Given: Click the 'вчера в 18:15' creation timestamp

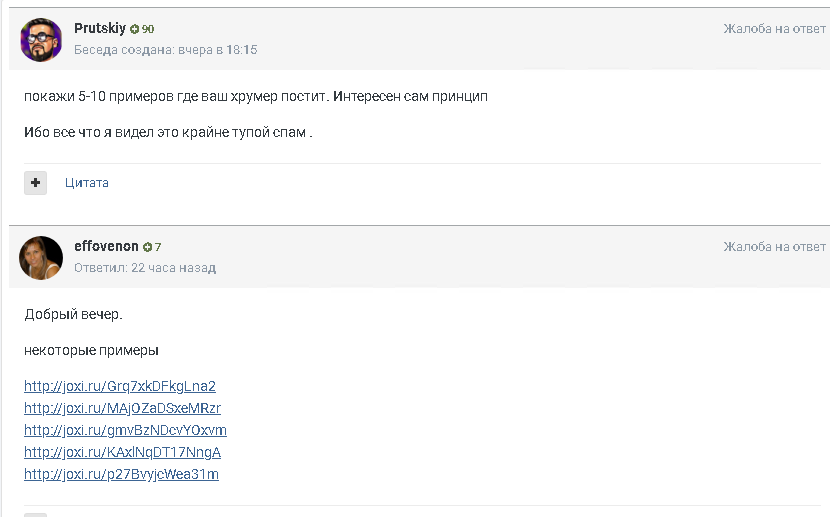Looking at the screenshot, I should pyautogui.click(x=218, y=50).
